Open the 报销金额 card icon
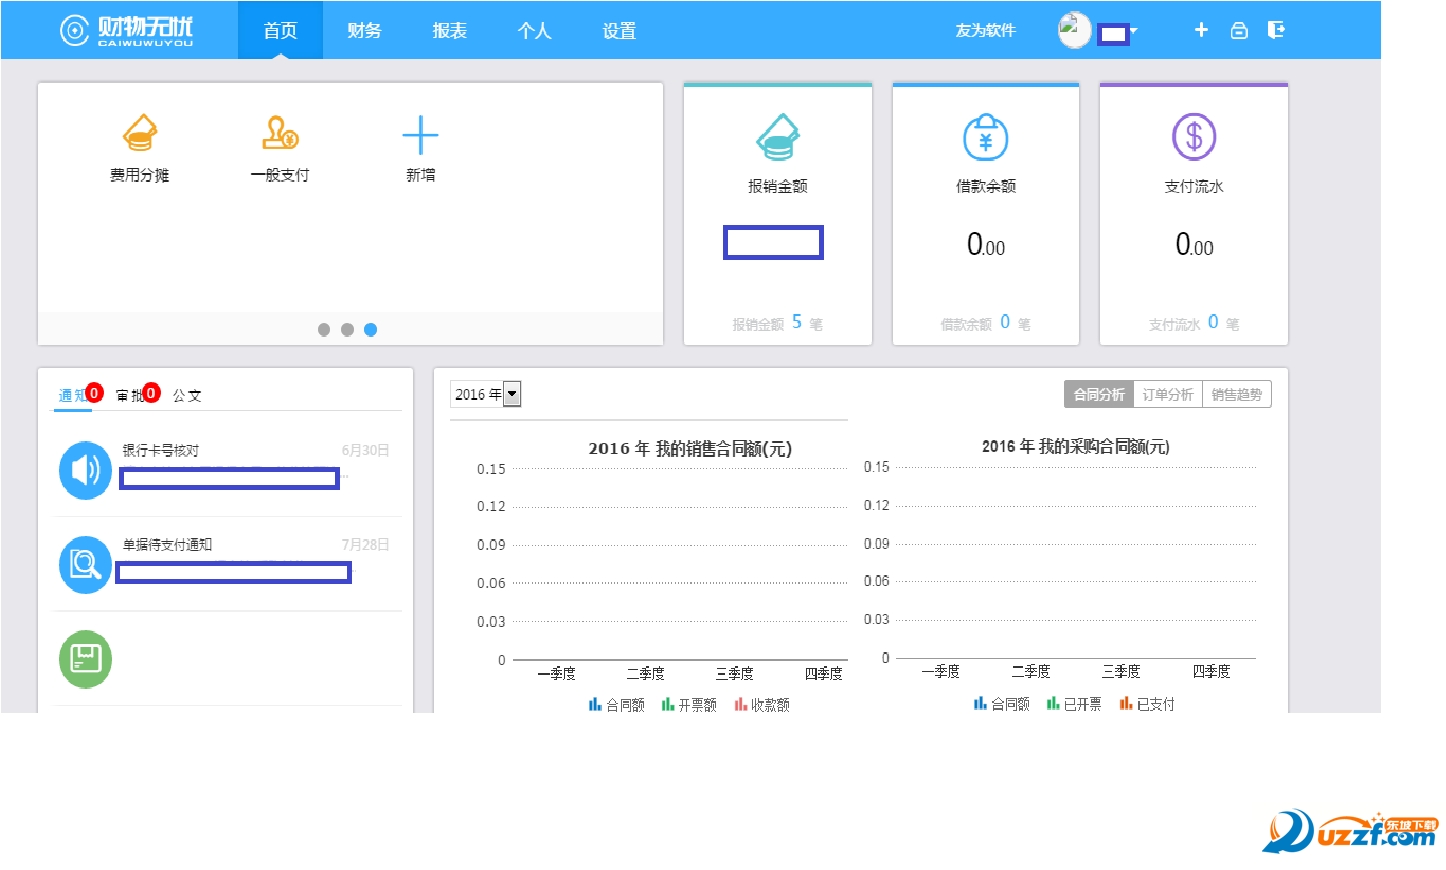This screenshot has width=1446, height=870. click(x=778, y=137)
